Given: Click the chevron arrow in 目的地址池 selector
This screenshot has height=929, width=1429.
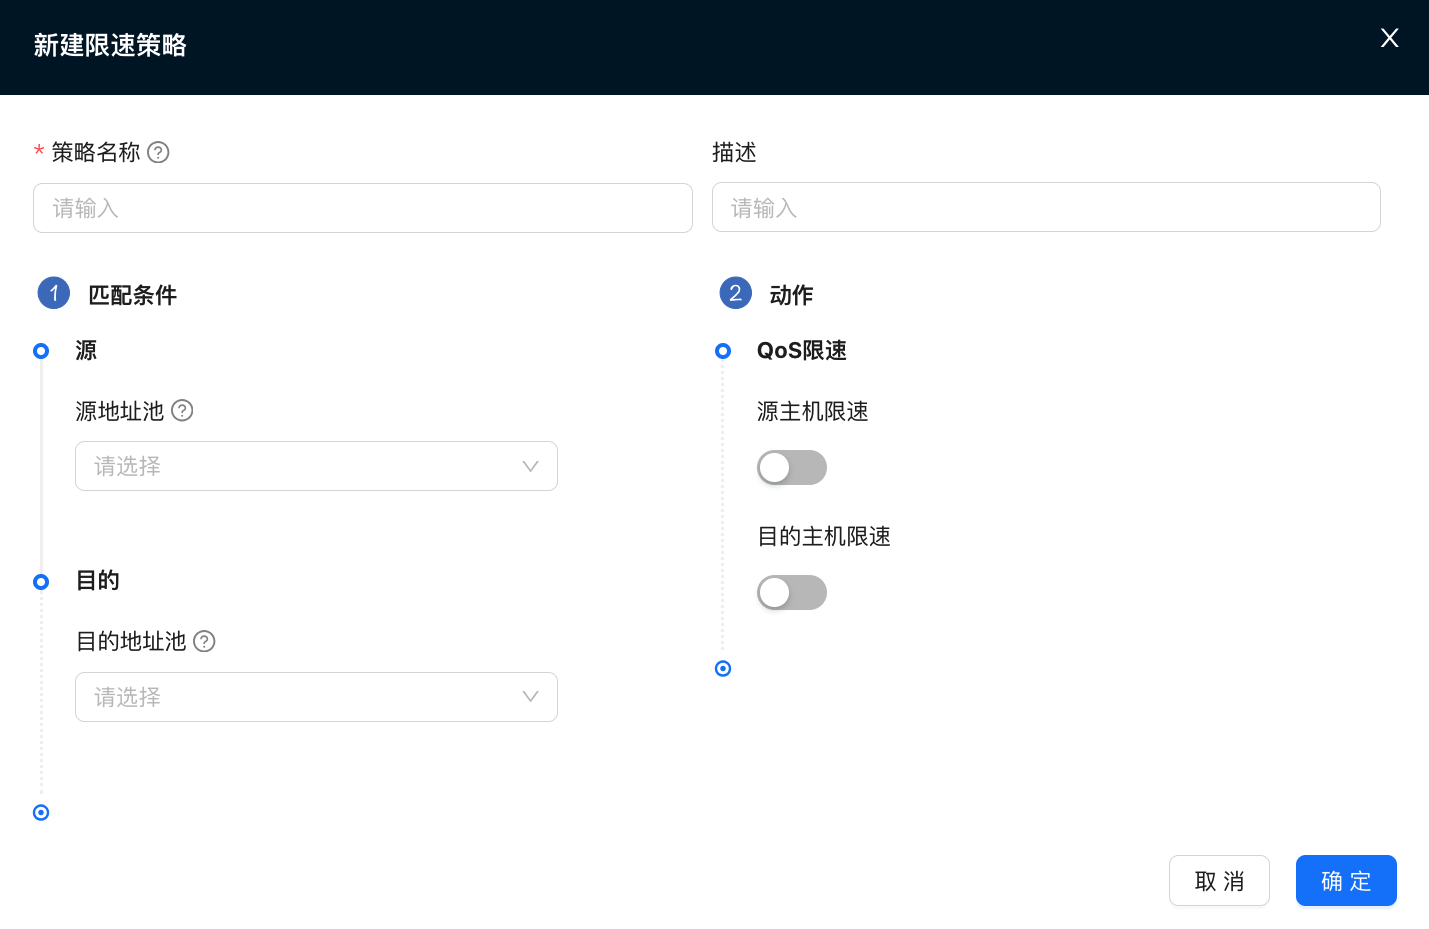Looking at the screenshot, I should (530, 697).
